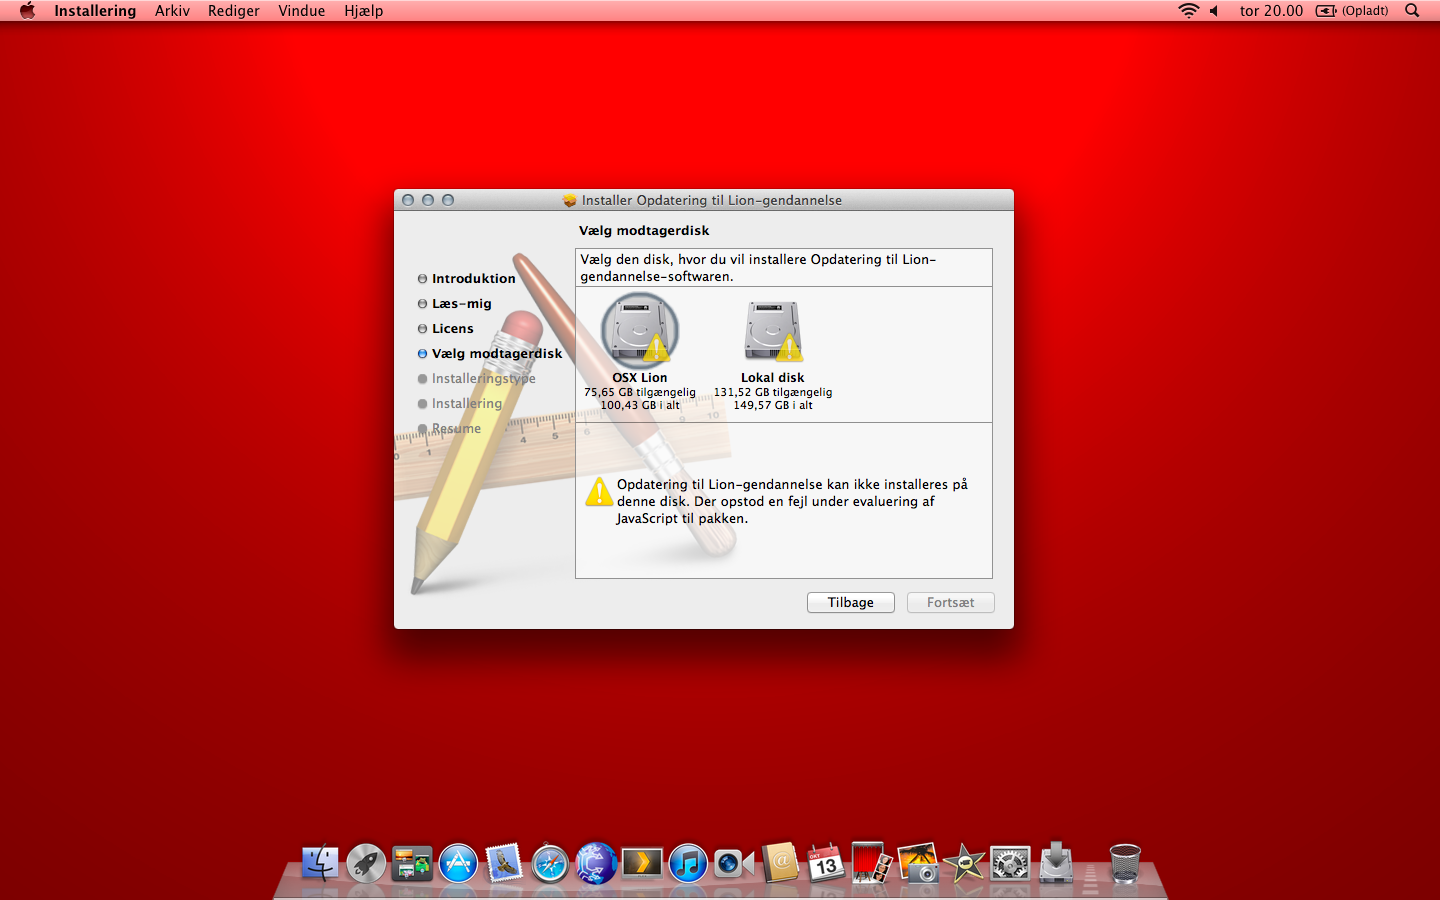
Task: Open the Apple menu
Action: tap(27, 11)
